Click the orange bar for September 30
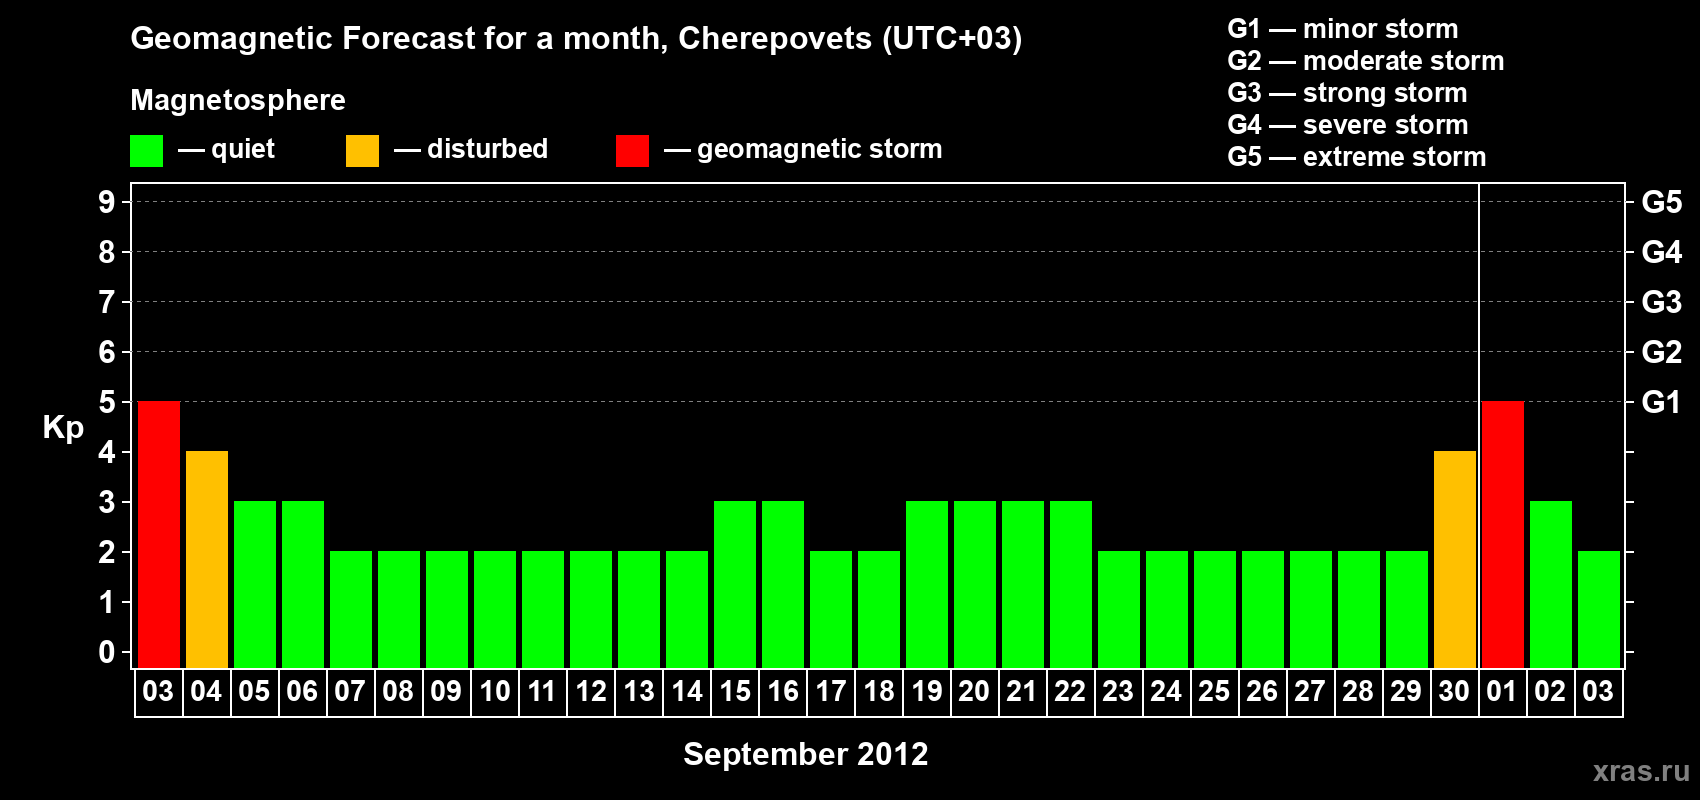The height and width of the screenshot is (800, 1700). click(1455, 559)
